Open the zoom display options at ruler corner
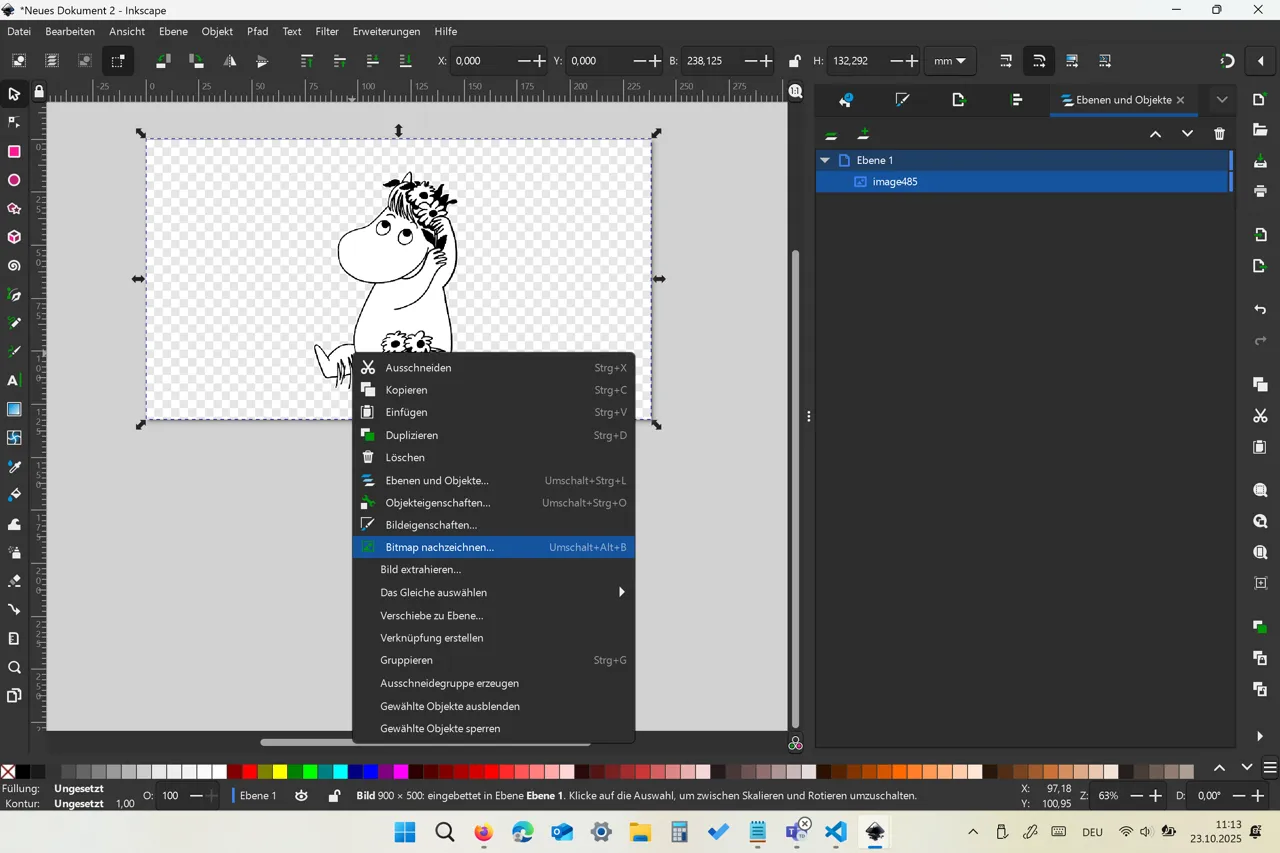1280x853 pixels. click(x=795, y=92)
